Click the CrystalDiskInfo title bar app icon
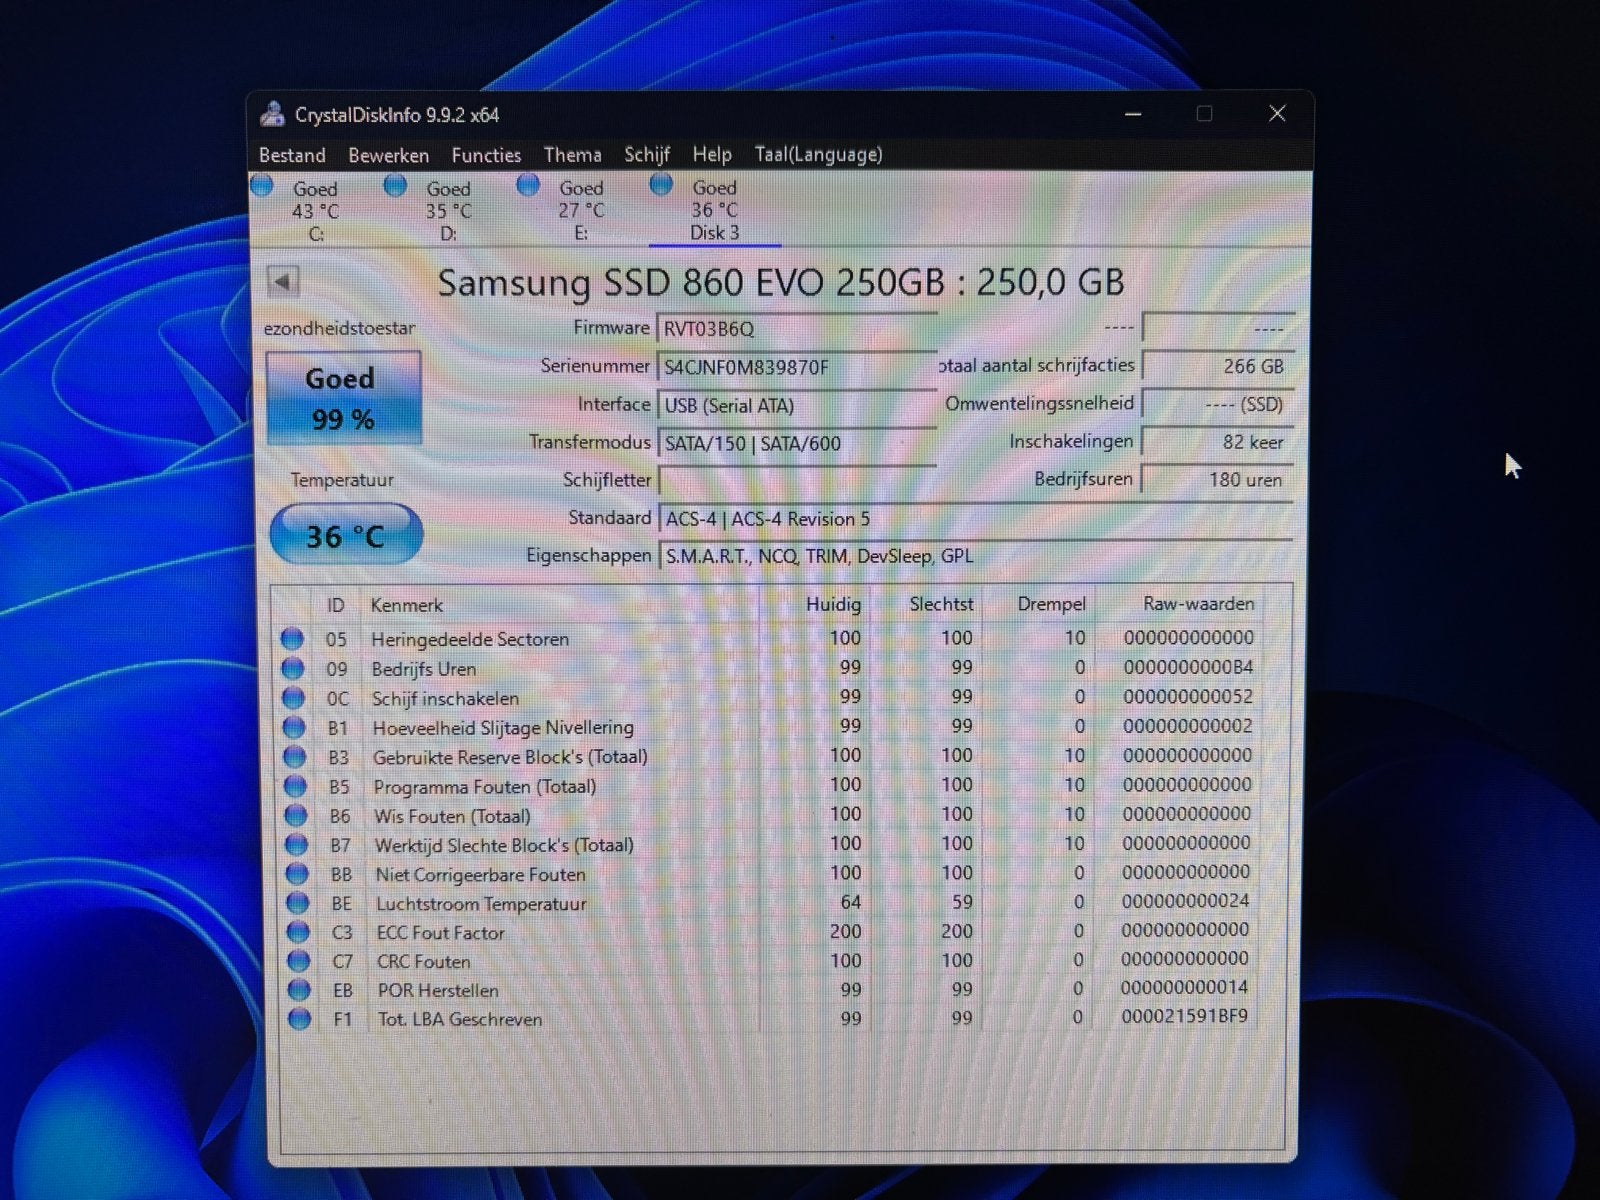This screenshot has width=1600, height=1200. click(272, 114)
